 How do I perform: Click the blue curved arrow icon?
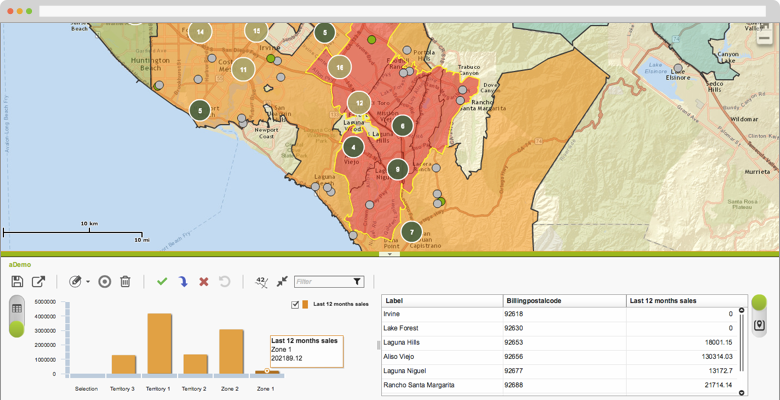point(183,282)
